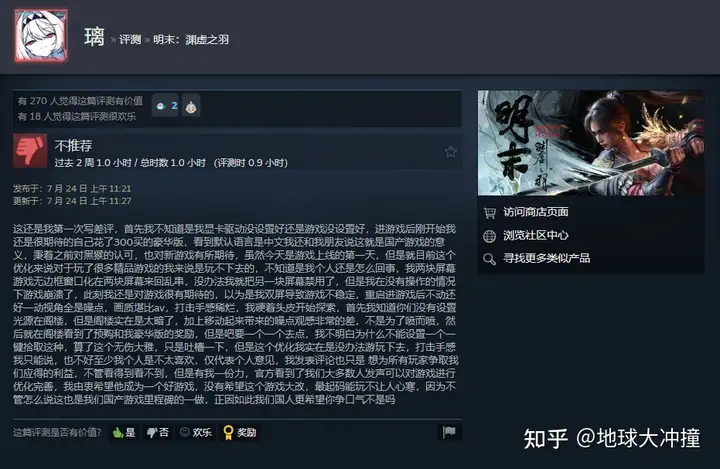Click the 不推荐 verdict text

pyautogui.click(x=73, y=146)
